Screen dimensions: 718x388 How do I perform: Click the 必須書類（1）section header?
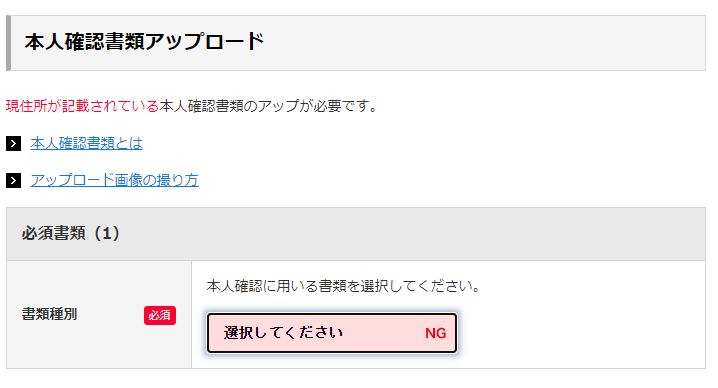71,233
